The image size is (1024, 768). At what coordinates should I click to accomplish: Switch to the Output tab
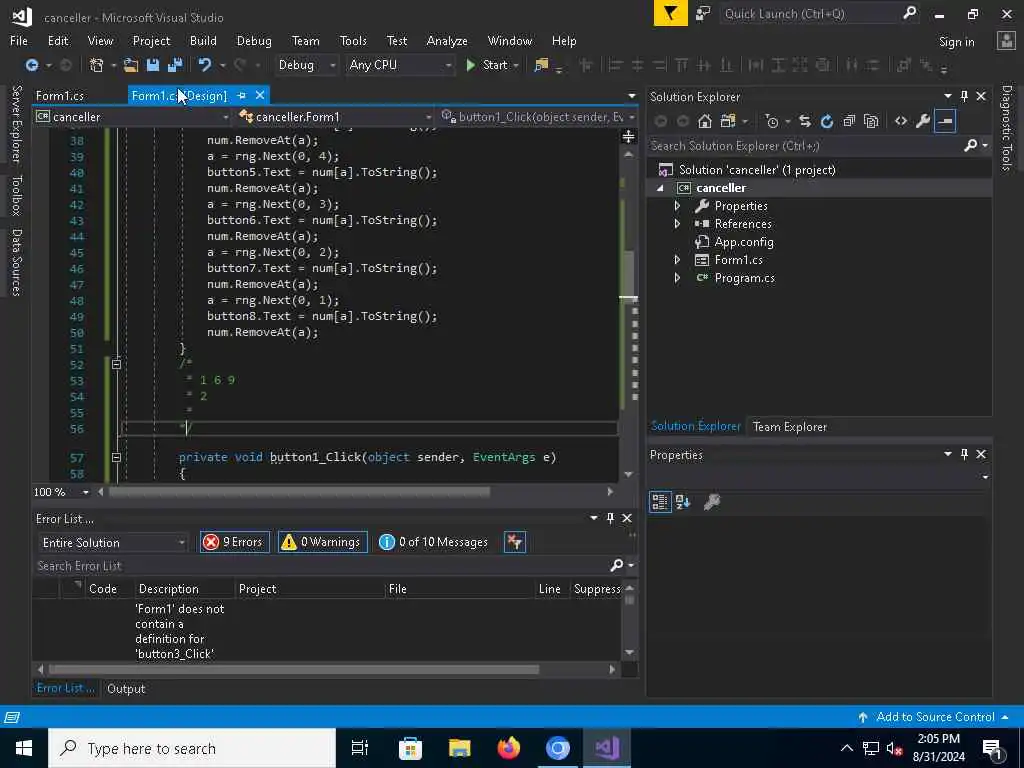[126, 688]
